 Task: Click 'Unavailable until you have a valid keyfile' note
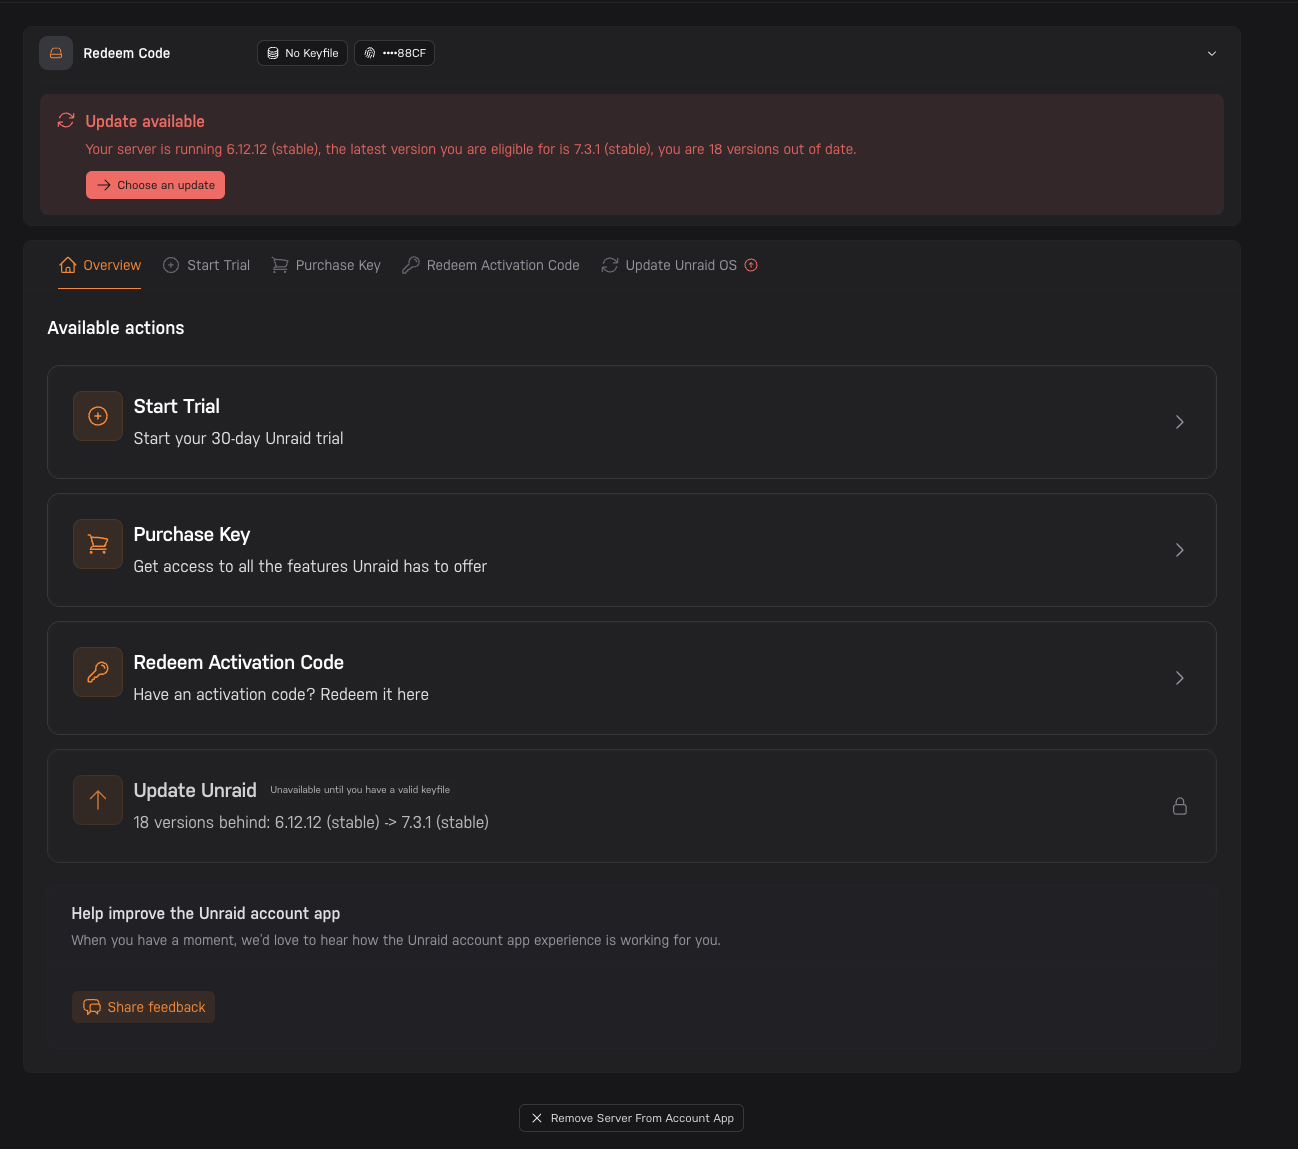pyautogui.click(x=360, y=790)
